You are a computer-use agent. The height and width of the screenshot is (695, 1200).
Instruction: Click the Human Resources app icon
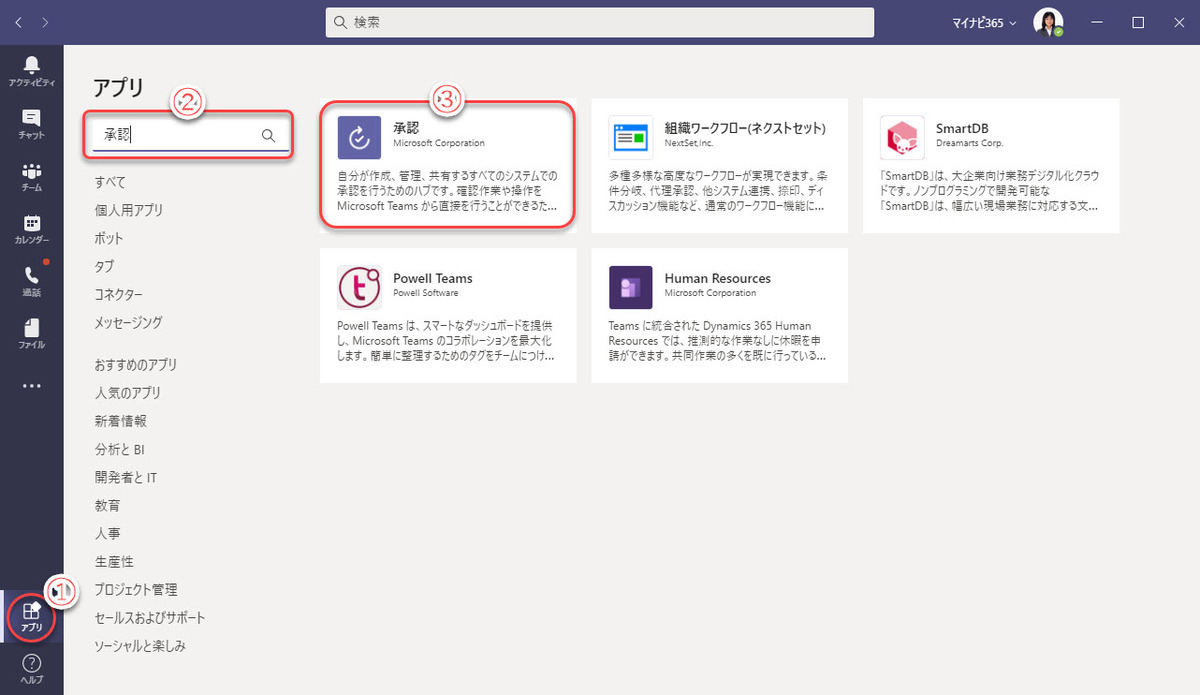pos(630,288)
